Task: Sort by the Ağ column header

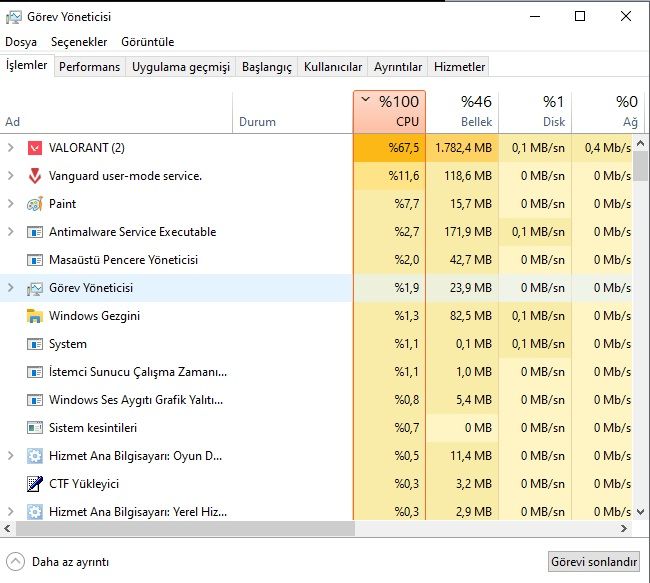Action: (608, 112)
